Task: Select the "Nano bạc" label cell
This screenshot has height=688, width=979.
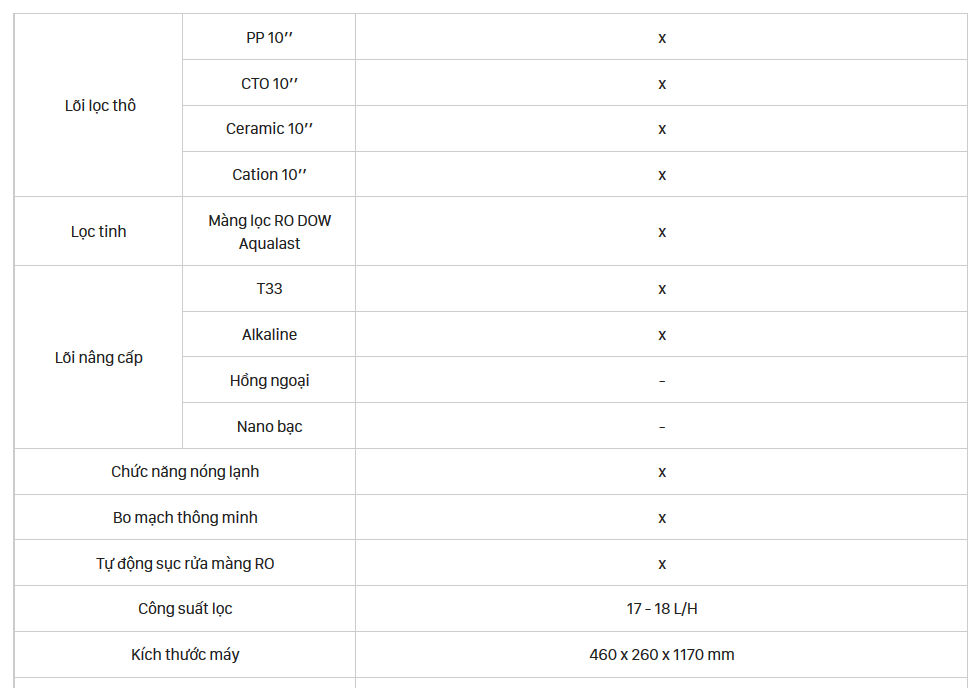Action: pyautogui.click(x=269, y=427)
